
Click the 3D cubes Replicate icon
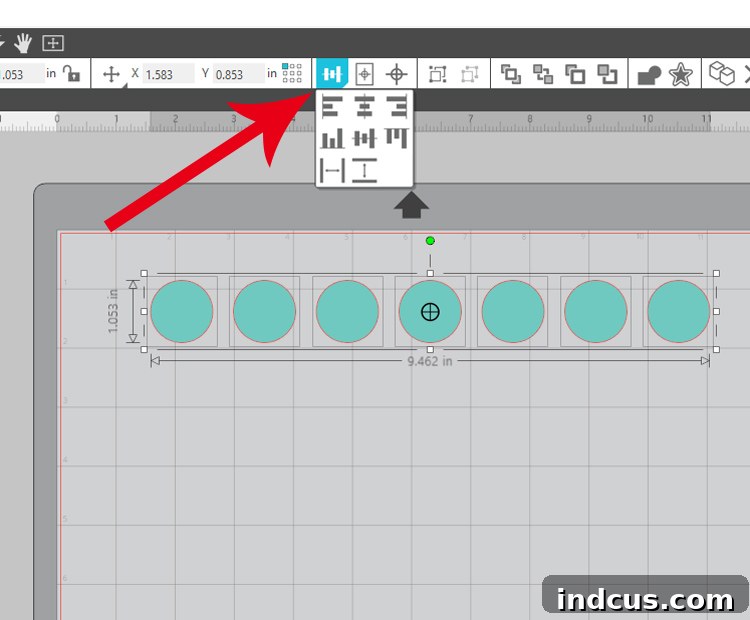(x=721, y=74)
